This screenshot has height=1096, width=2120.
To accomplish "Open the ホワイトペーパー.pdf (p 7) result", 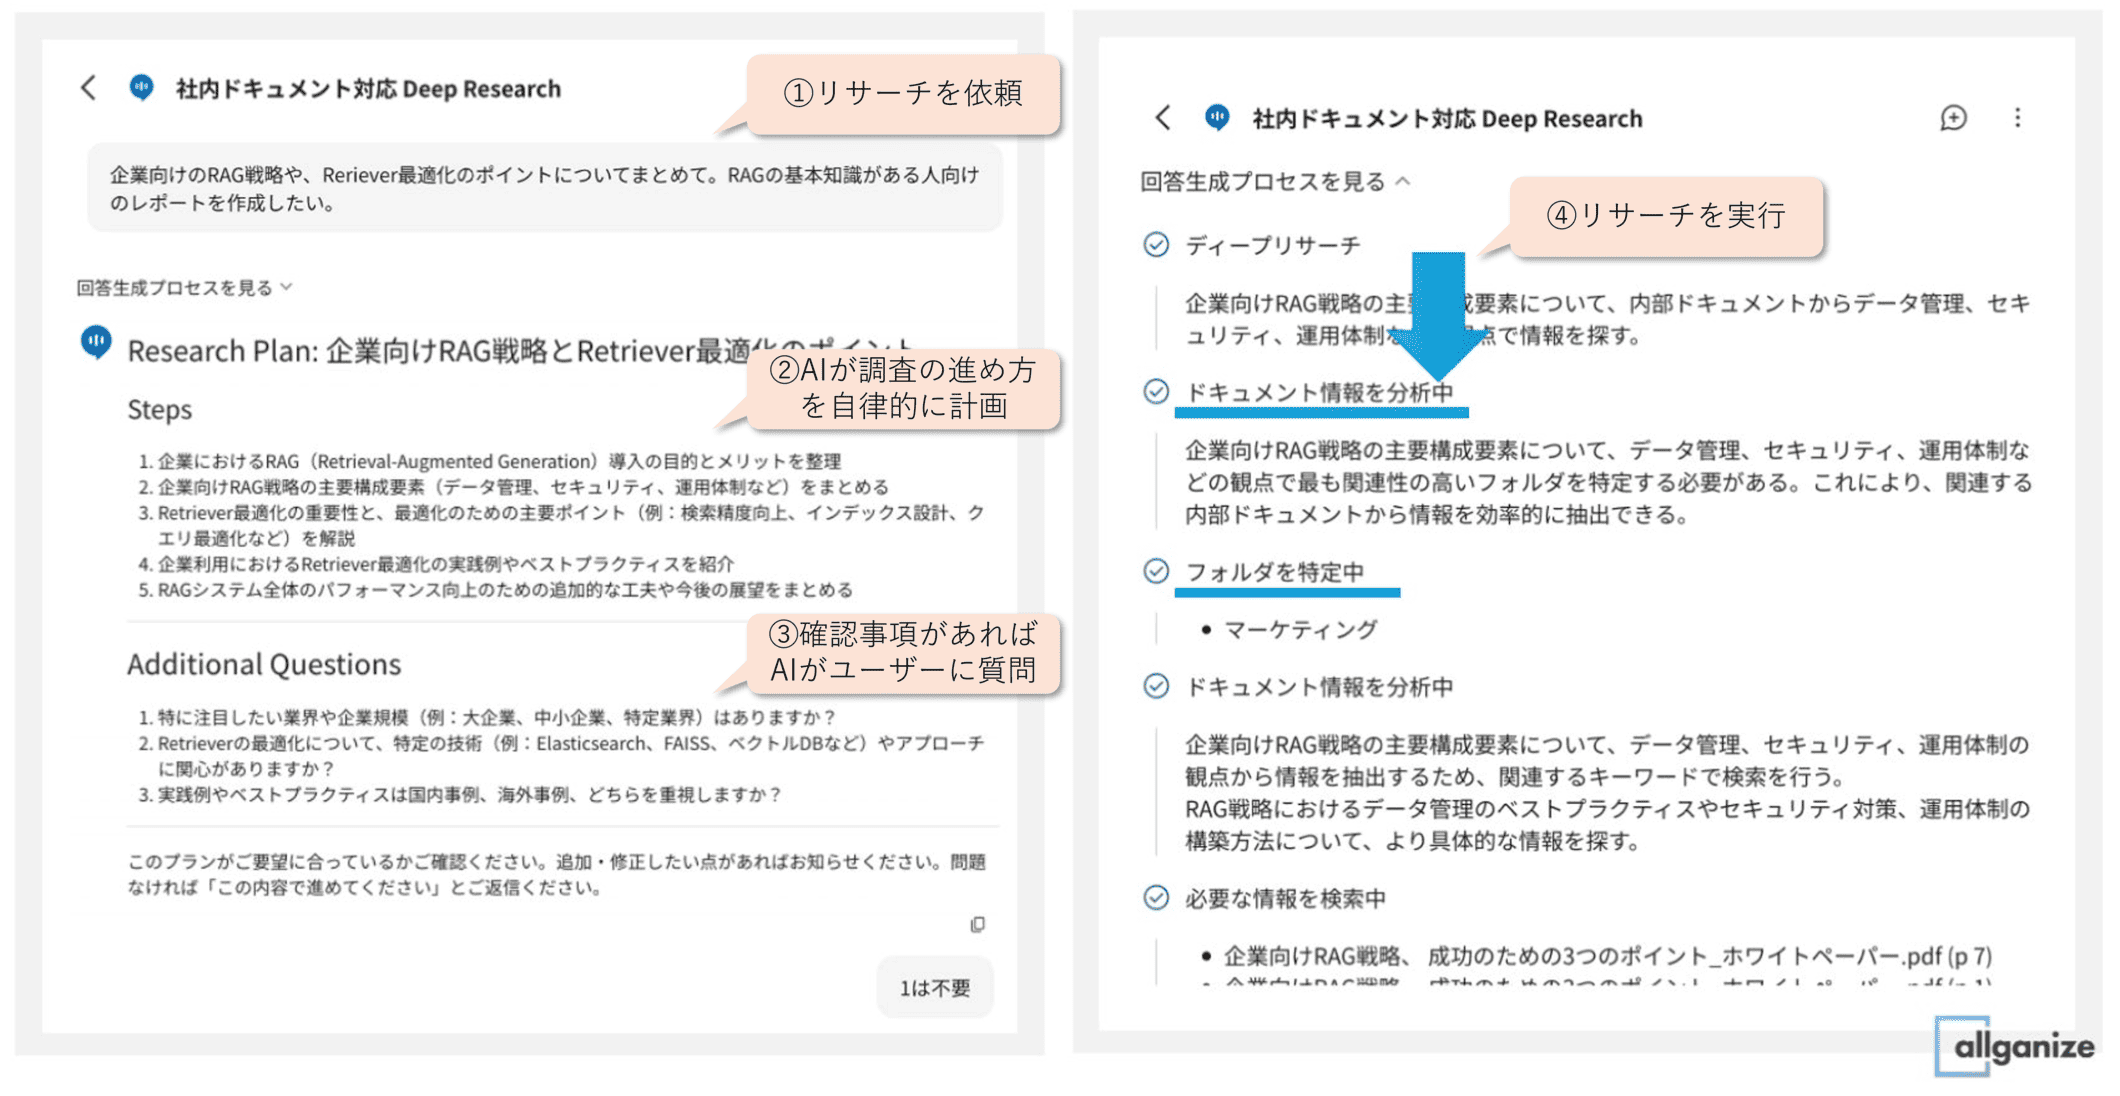I will coord(1607,956).
